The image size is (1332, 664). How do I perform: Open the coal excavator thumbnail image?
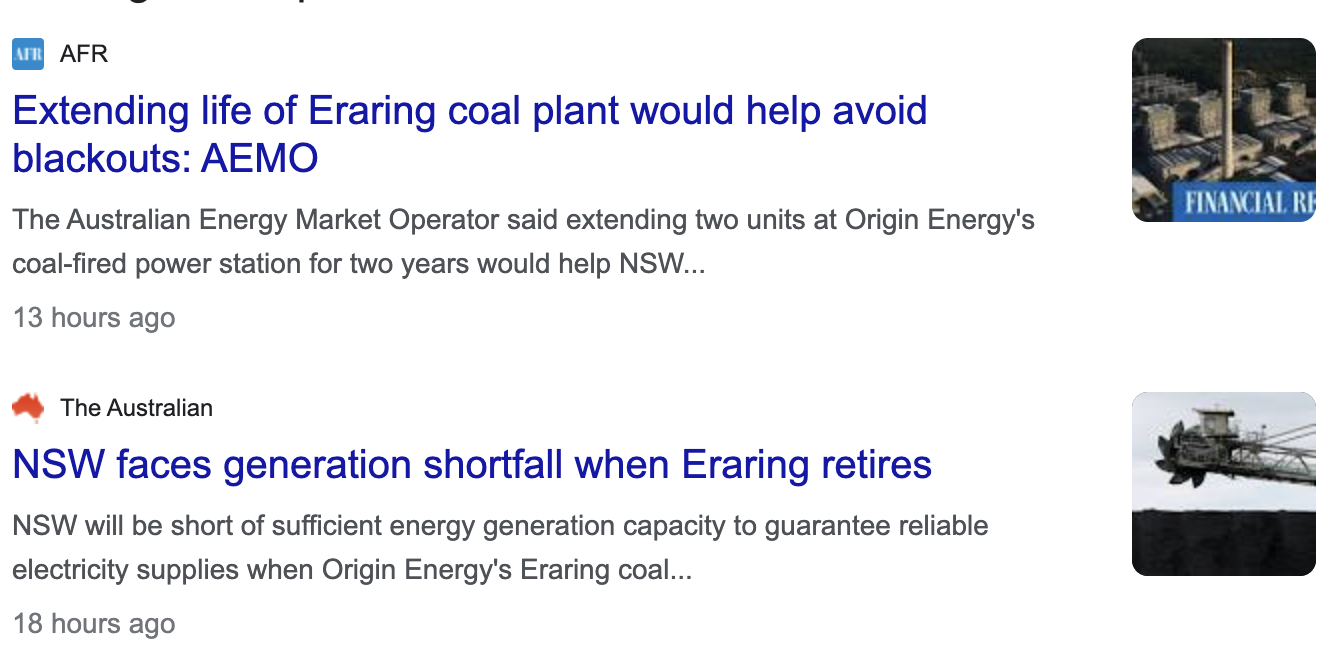pos(1223,484)
